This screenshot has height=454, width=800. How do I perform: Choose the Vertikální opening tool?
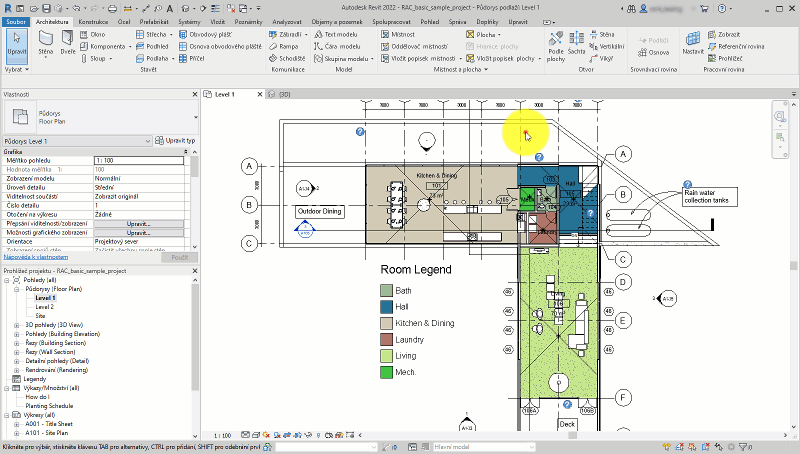click(x=607, y=46)
